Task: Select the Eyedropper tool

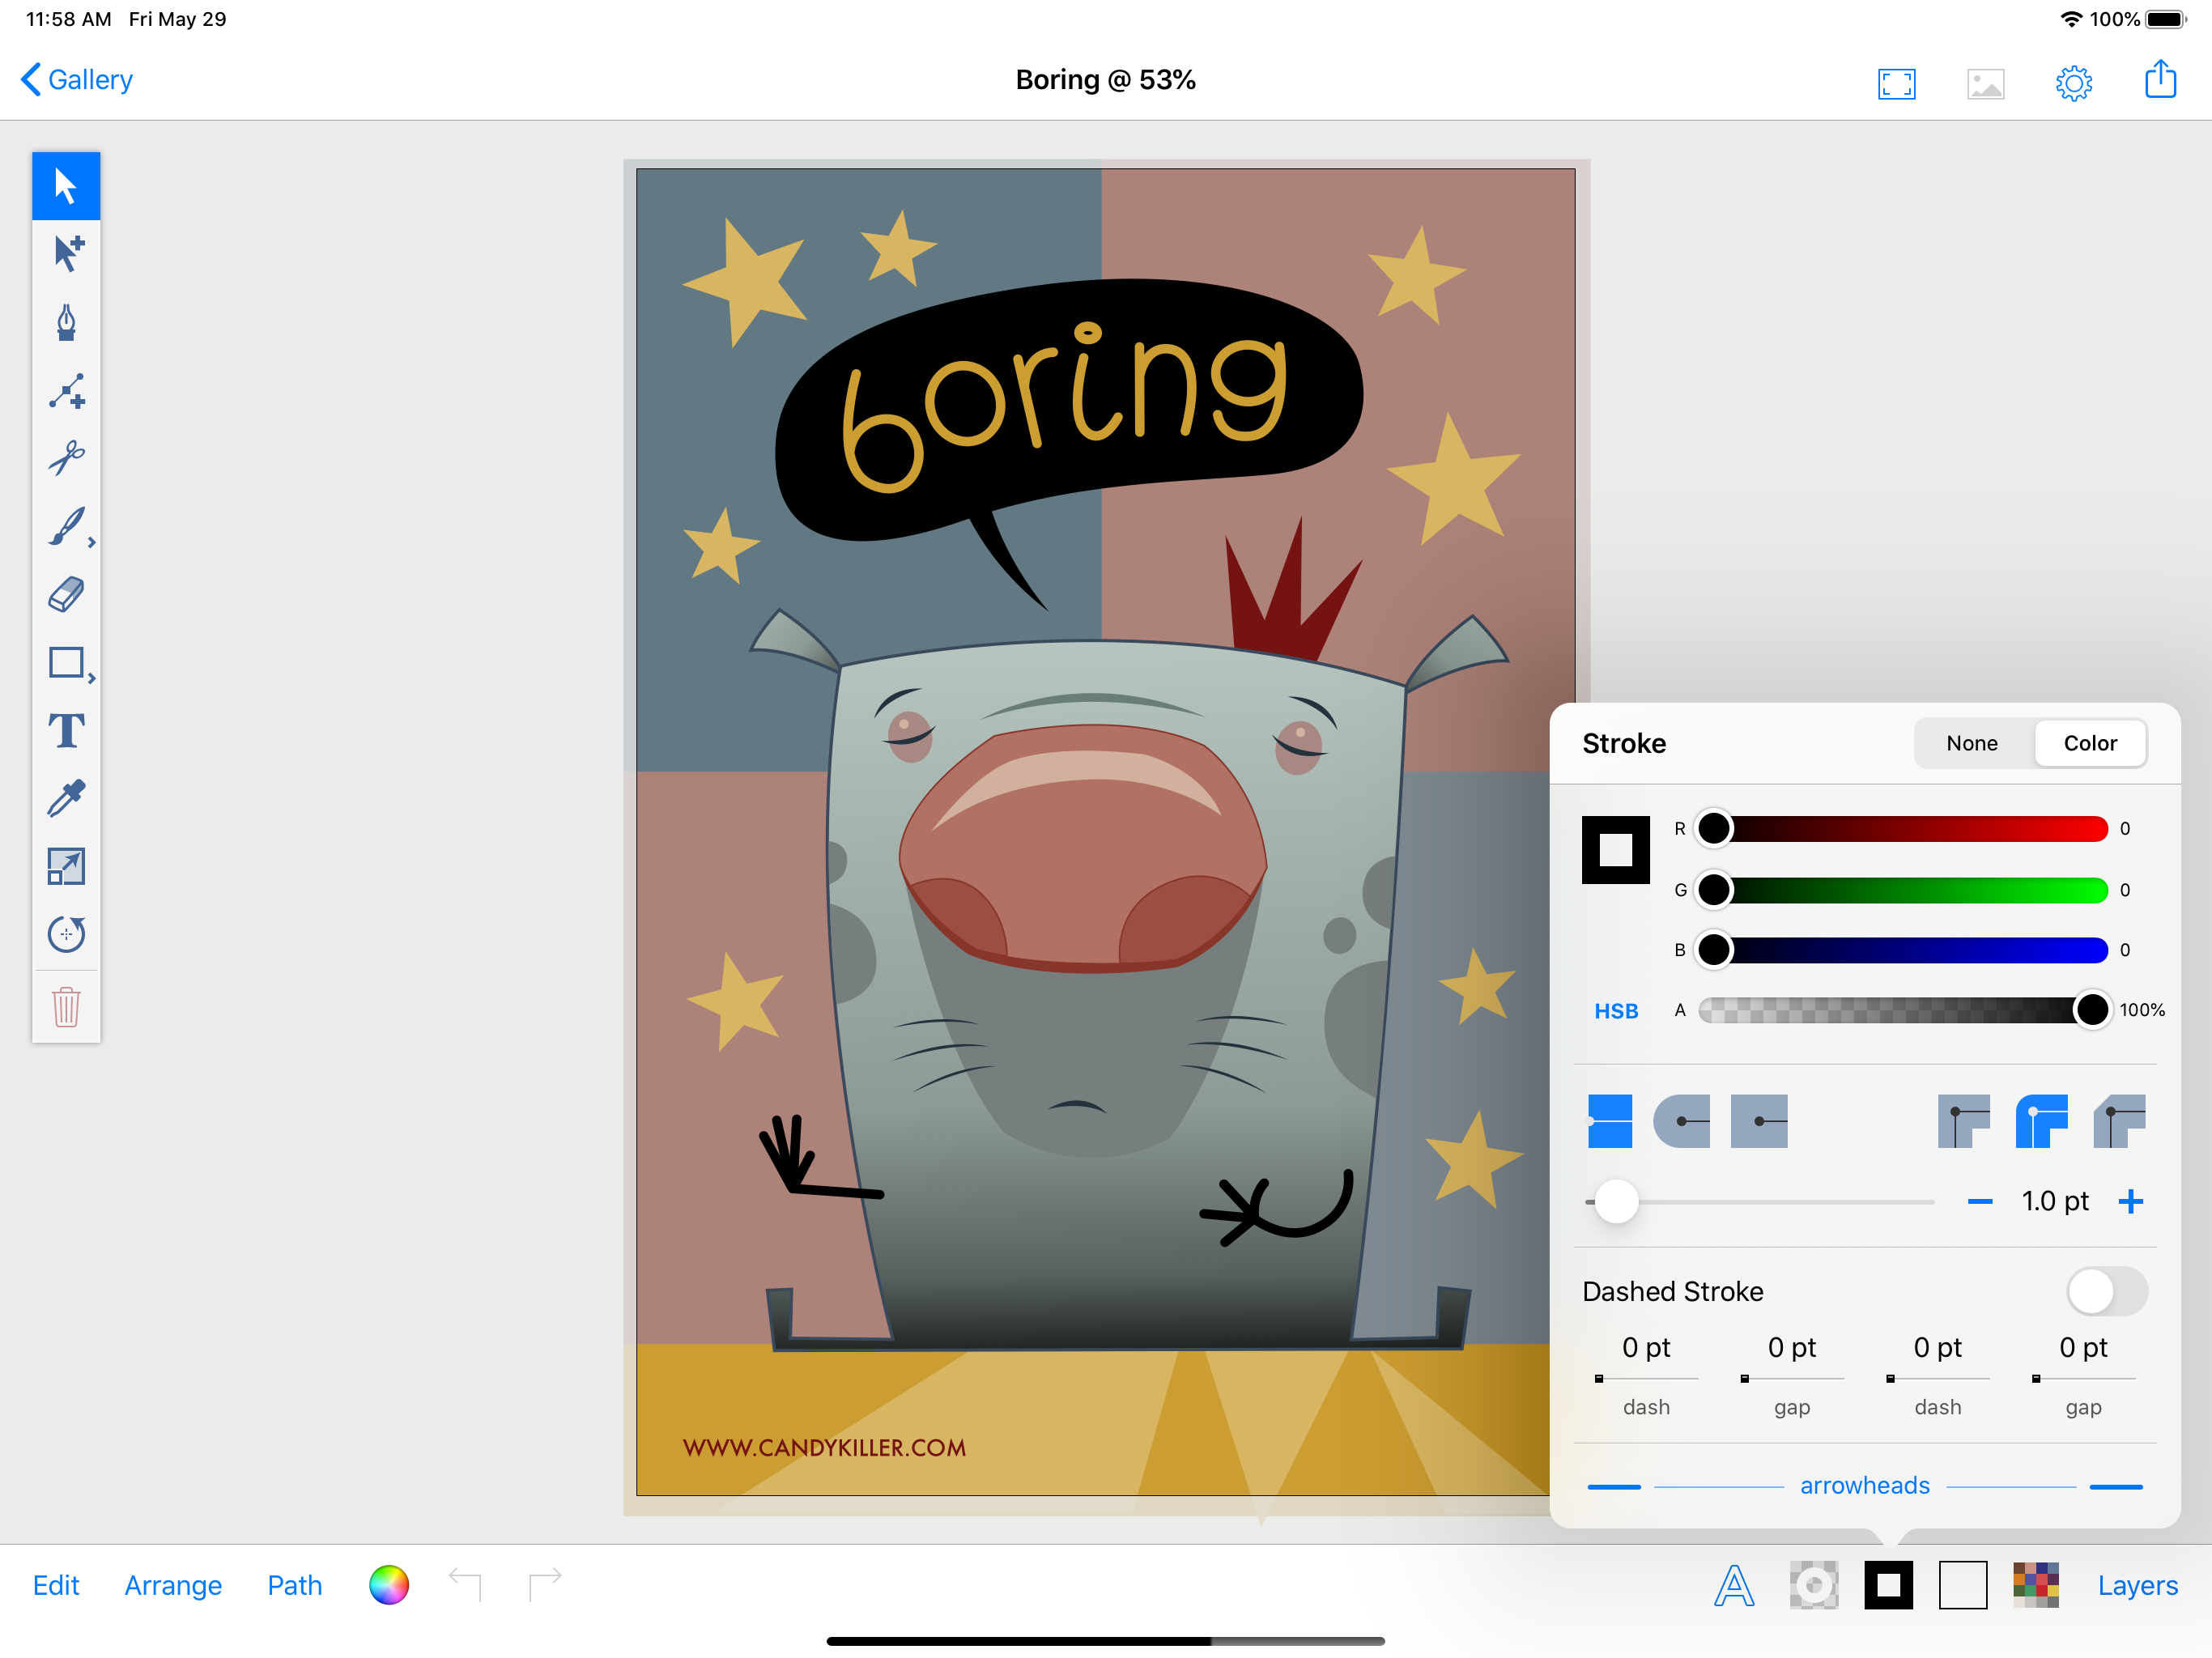Action: pos(66,799)
